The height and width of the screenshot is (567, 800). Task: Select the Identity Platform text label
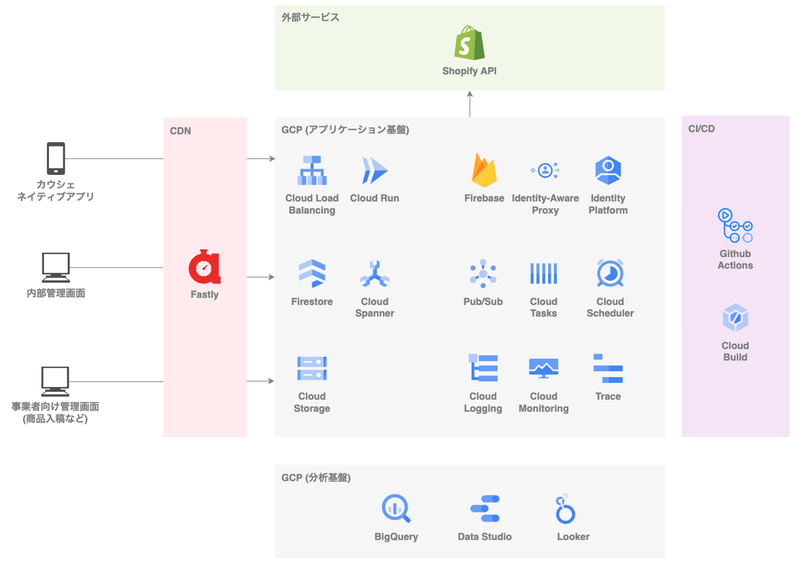coord(608,204)
